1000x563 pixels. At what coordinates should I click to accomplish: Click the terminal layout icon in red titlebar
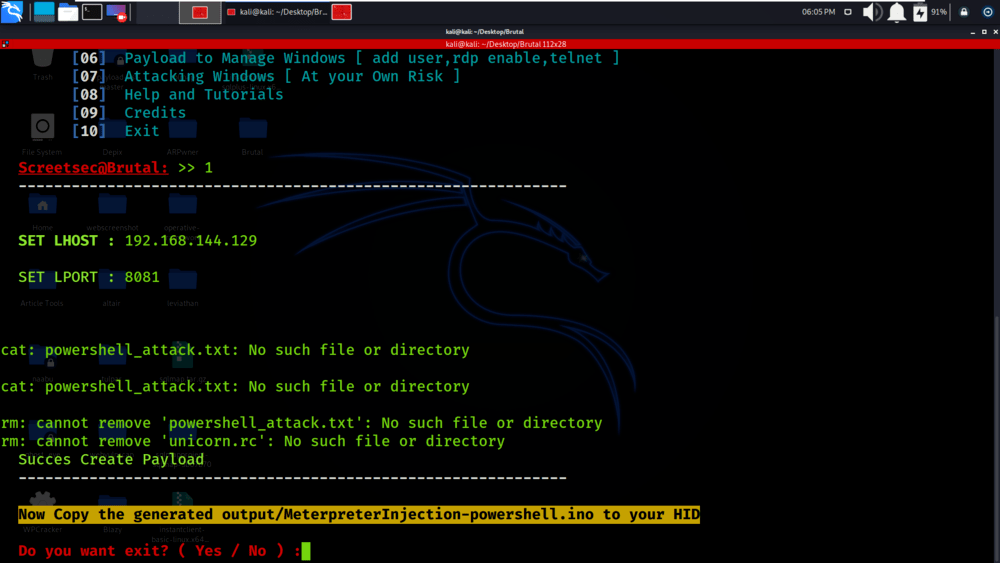click(5, 44)
